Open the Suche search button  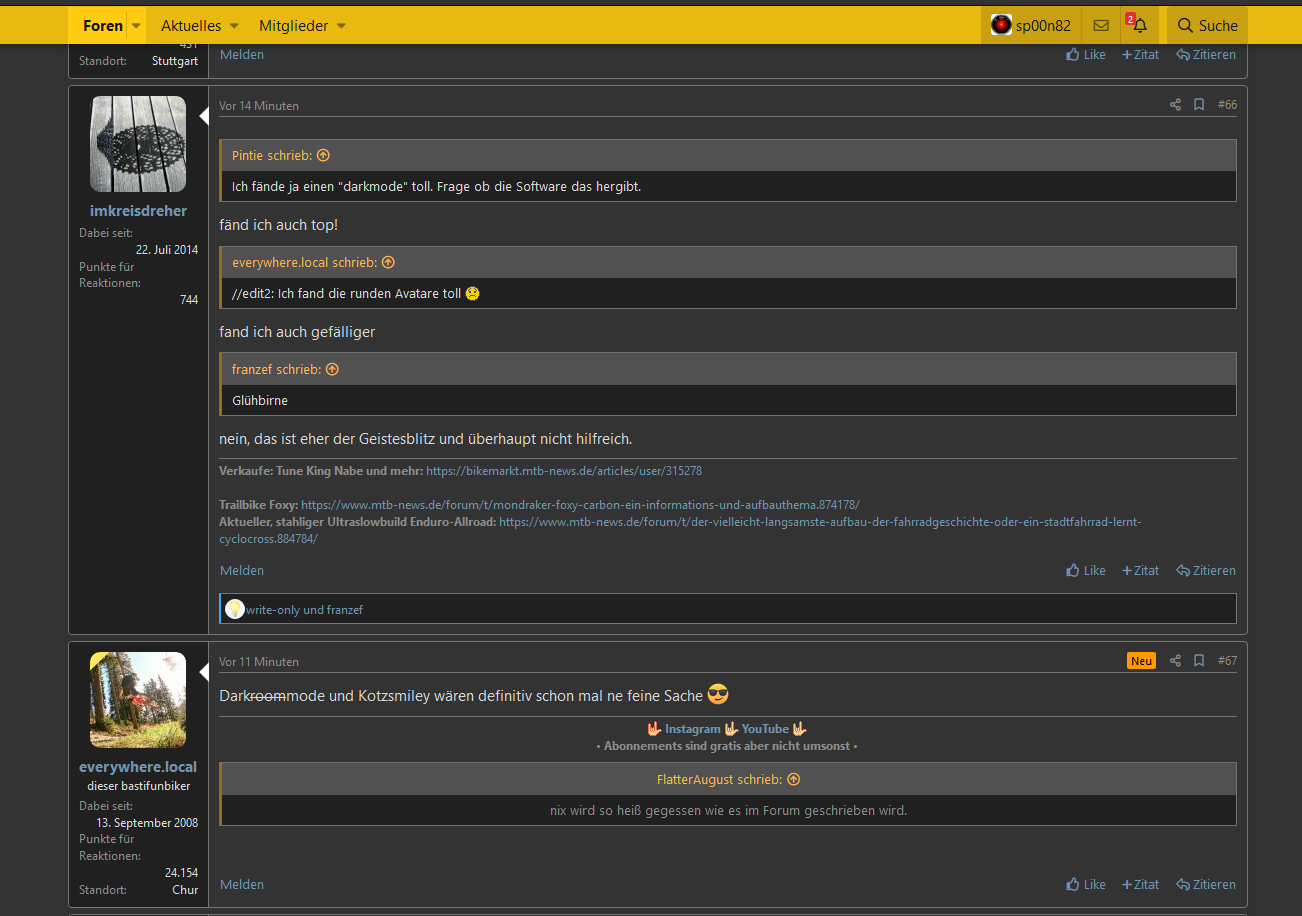1207,26
